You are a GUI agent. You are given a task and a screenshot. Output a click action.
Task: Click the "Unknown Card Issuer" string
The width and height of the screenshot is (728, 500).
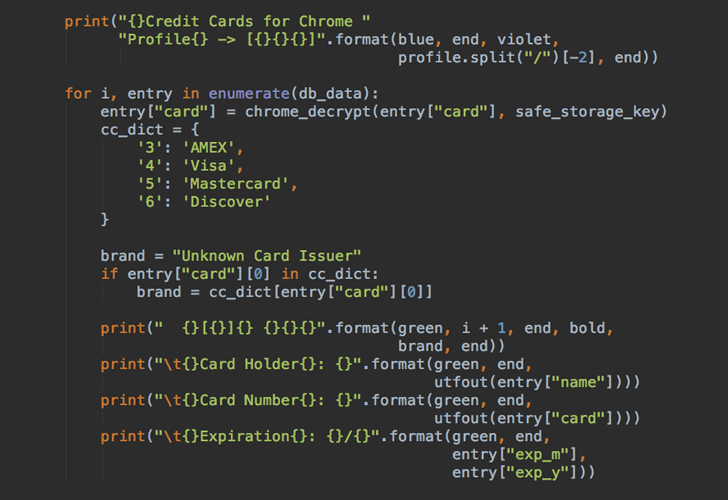tap(266, 256)
